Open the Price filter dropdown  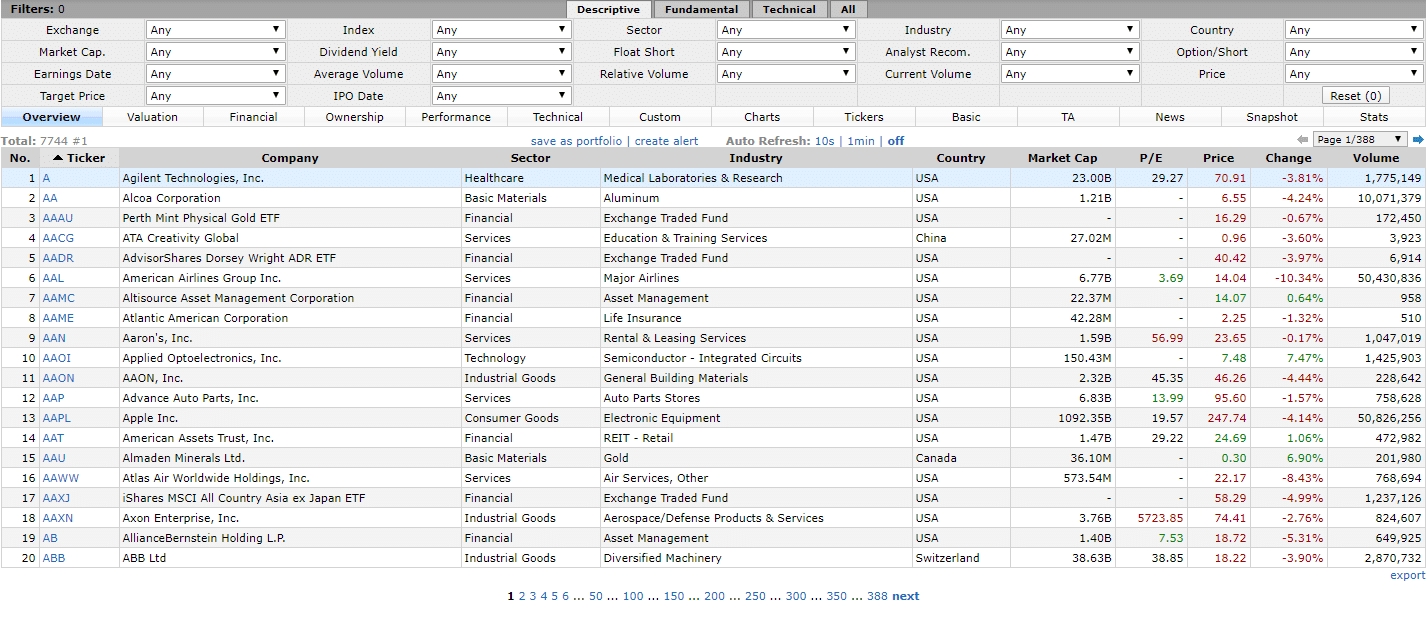click(x=1354, y=74)
